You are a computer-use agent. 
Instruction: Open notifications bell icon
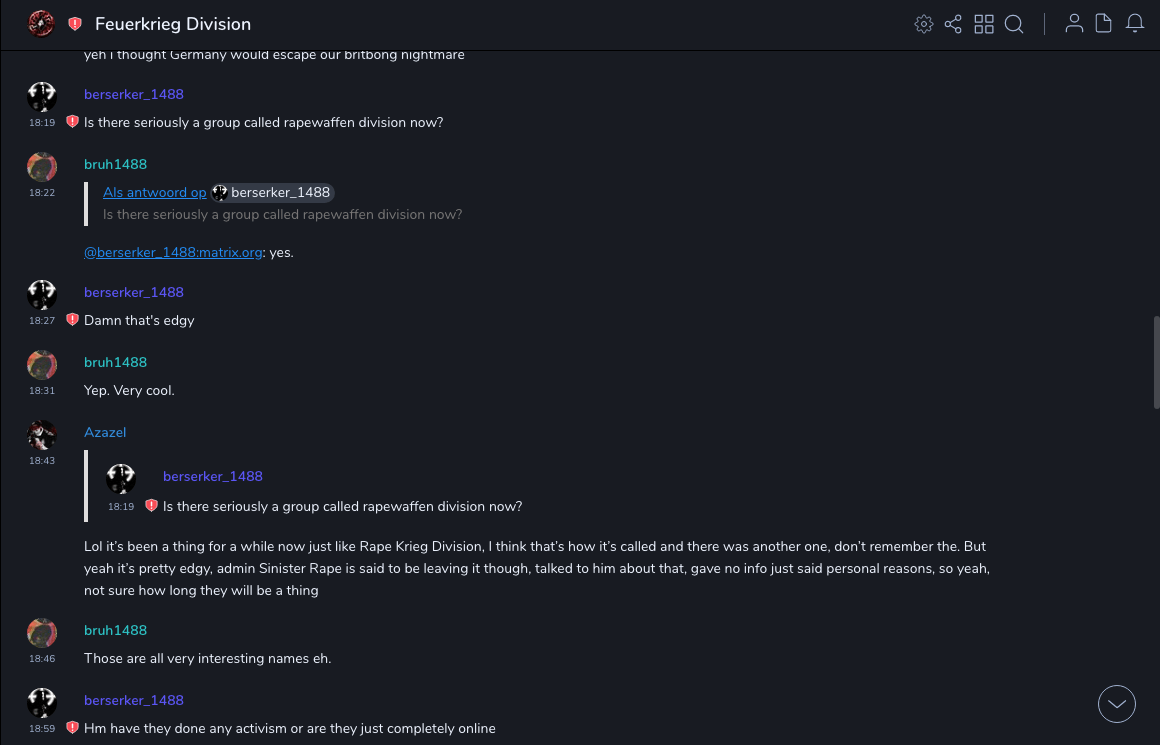click(x=1135, y=24)
